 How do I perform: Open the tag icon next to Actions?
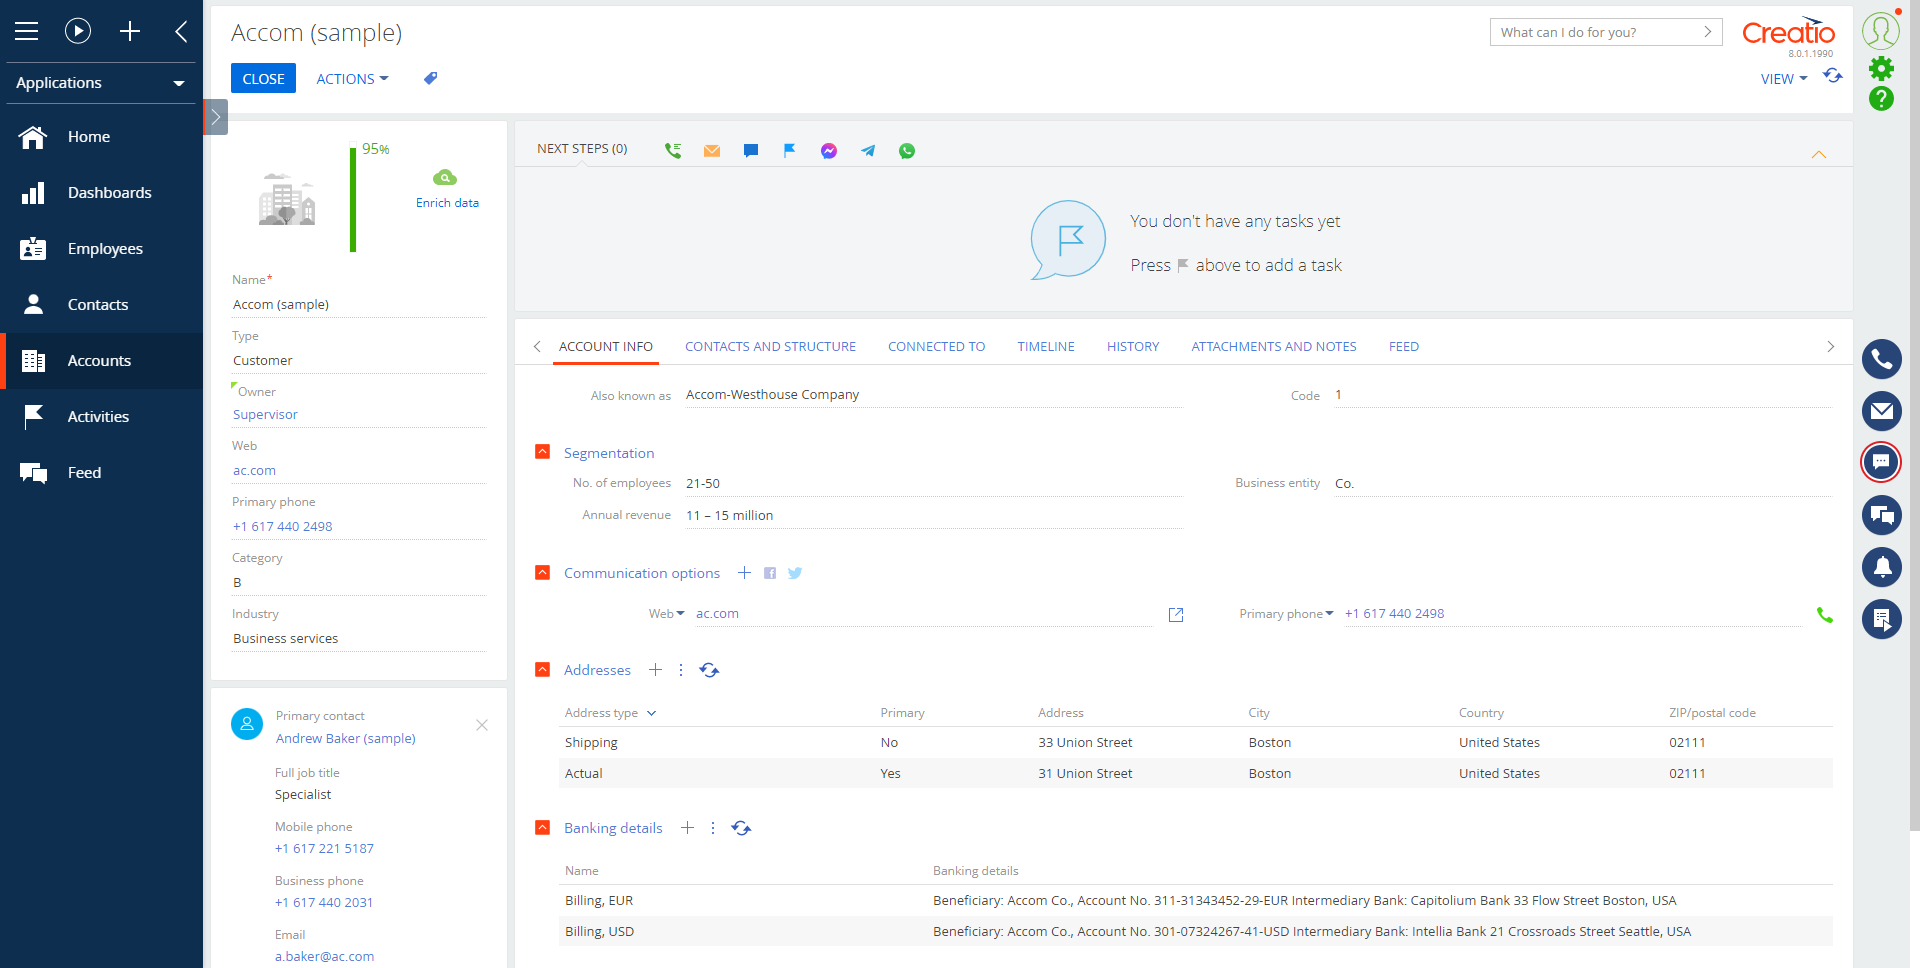(430, 78)
